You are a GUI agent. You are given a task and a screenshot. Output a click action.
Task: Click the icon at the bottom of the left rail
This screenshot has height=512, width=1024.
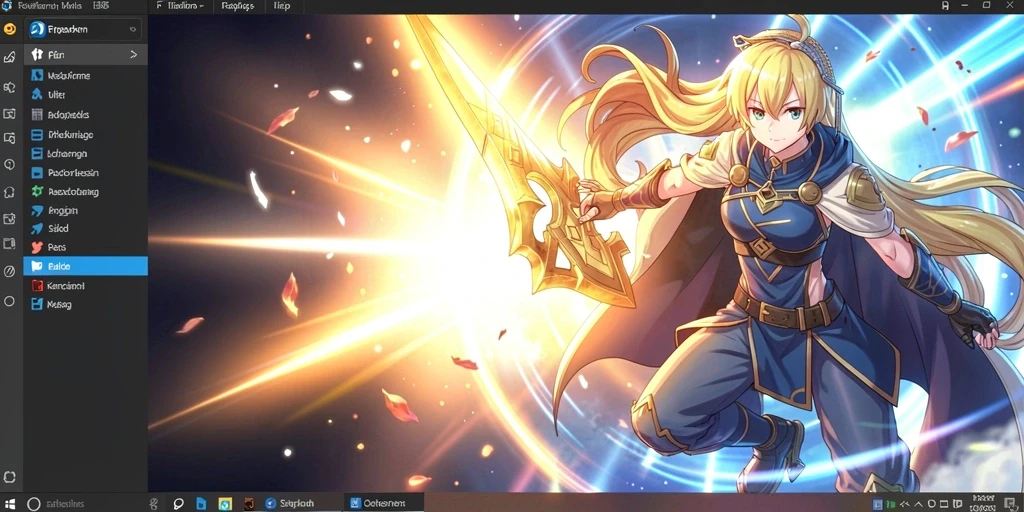coord(9,477)
